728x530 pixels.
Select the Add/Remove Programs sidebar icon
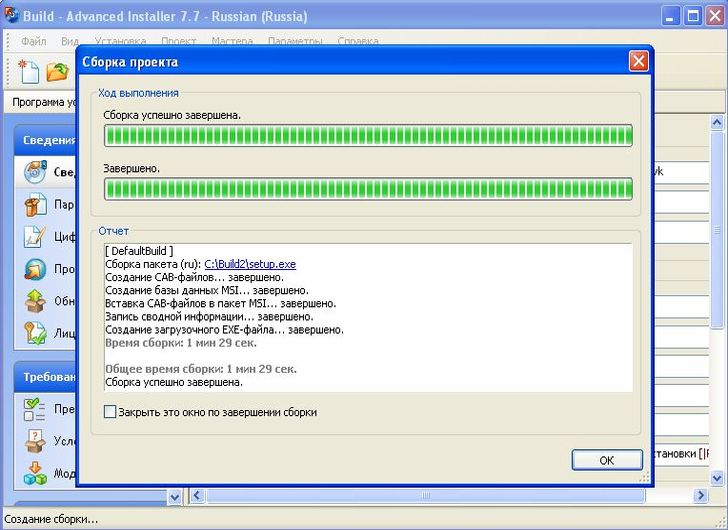pos(35,269)
